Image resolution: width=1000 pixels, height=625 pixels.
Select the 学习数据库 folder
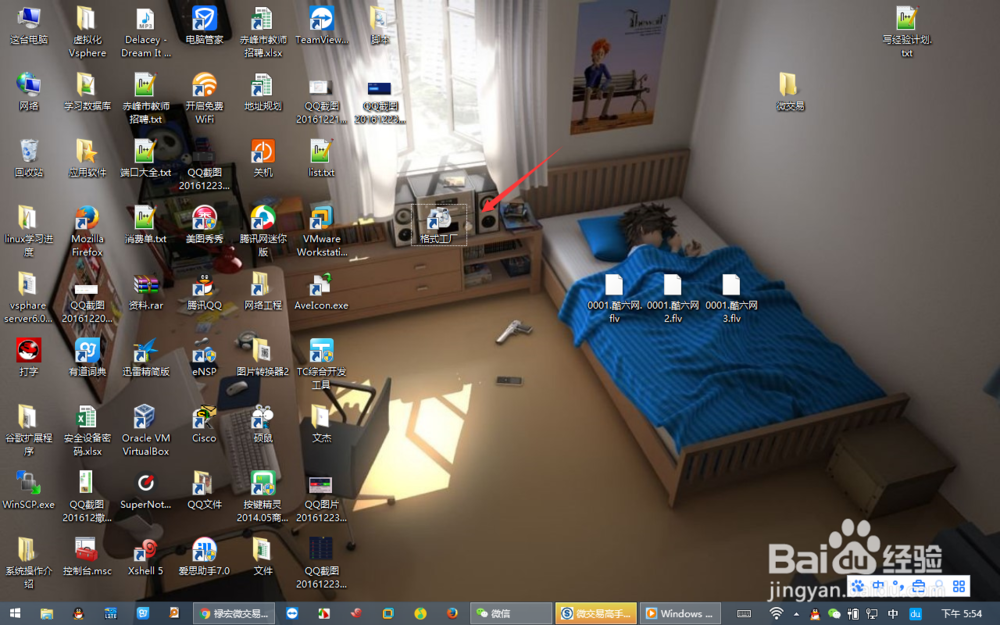tap(87, 92)
